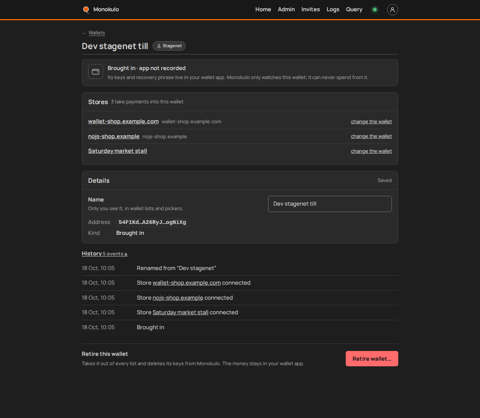480x418 pixels.
Task: Open the Invites navigation item
Action: (310, 10)
